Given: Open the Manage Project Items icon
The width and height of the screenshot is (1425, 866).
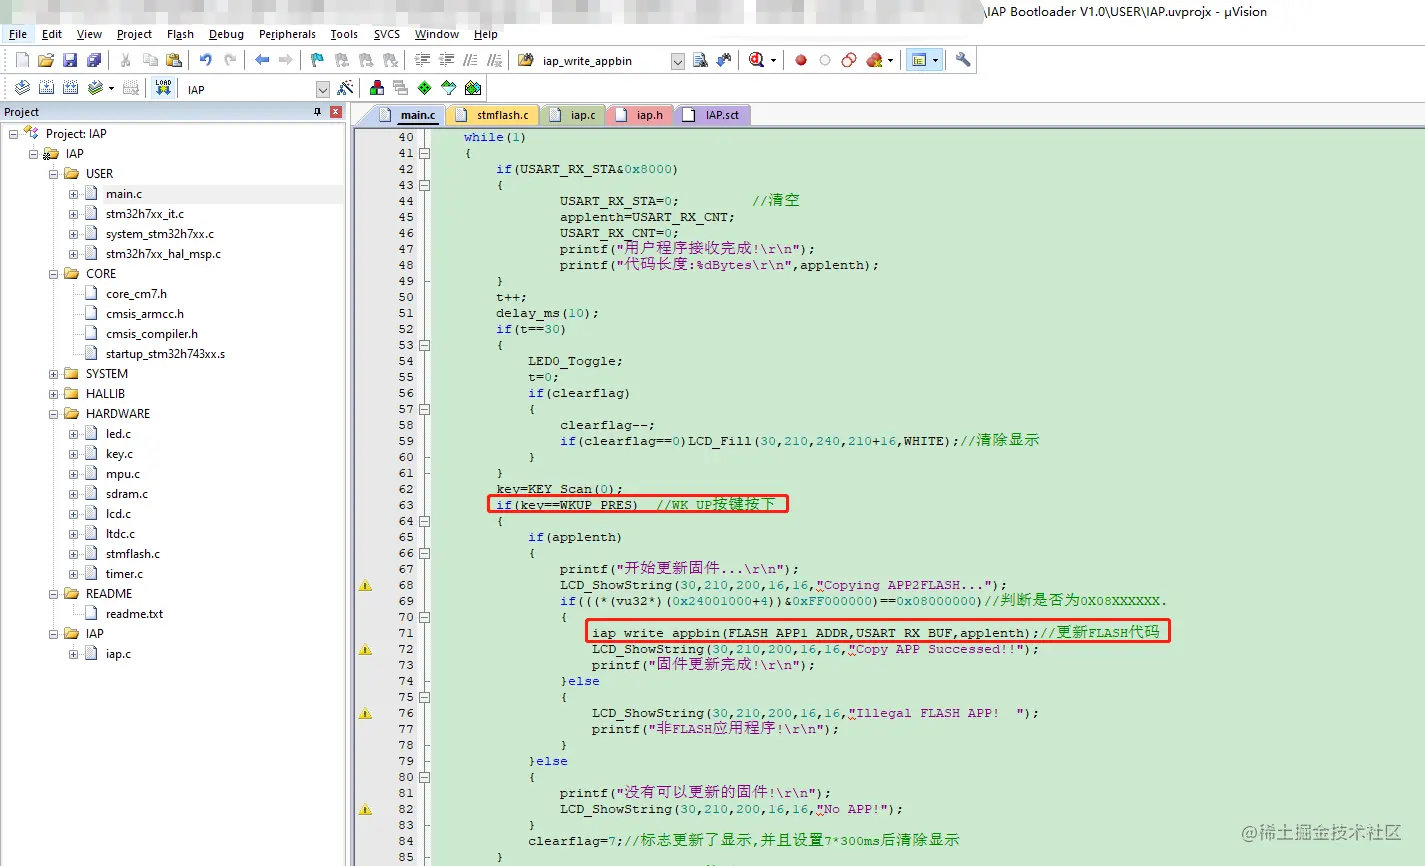Looking at the screenshot, I should pos(377,88).
